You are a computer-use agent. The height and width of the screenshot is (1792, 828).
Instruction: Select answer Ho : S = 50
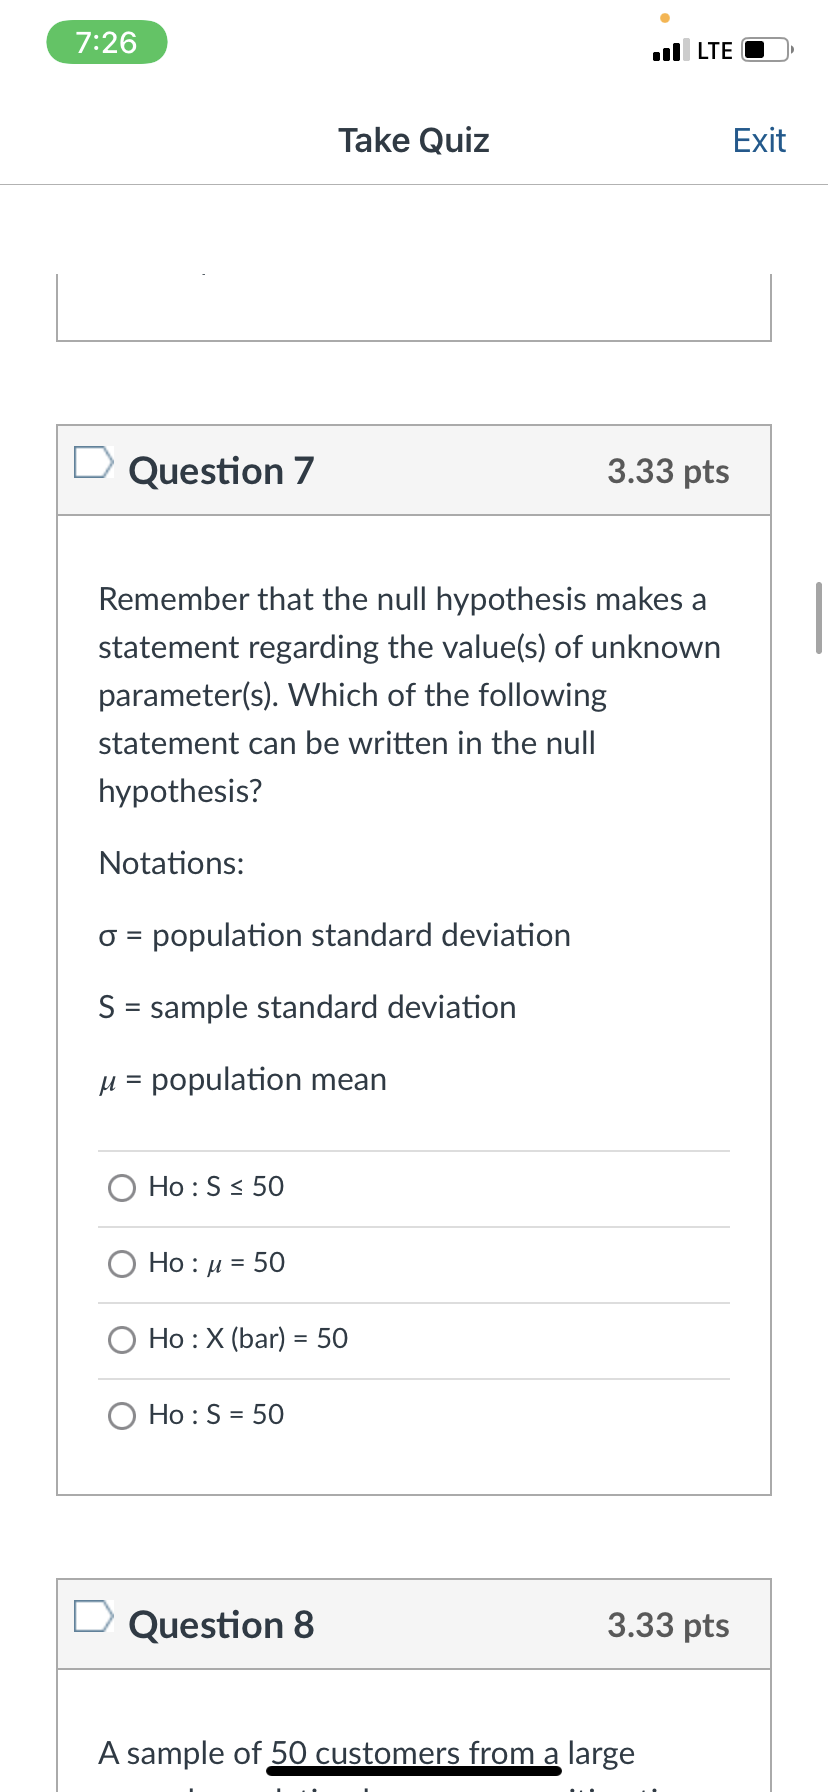click(121, 1415)
